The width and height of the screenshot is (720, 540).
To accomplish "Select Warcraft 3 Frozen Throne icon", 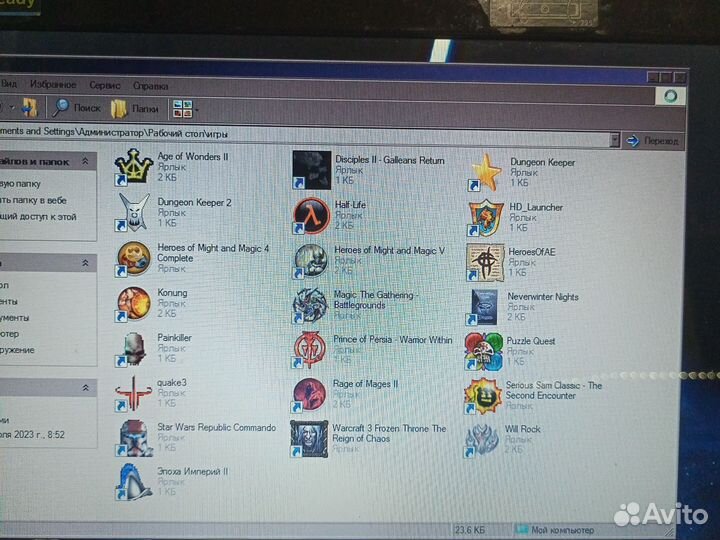I will (309, 439).
